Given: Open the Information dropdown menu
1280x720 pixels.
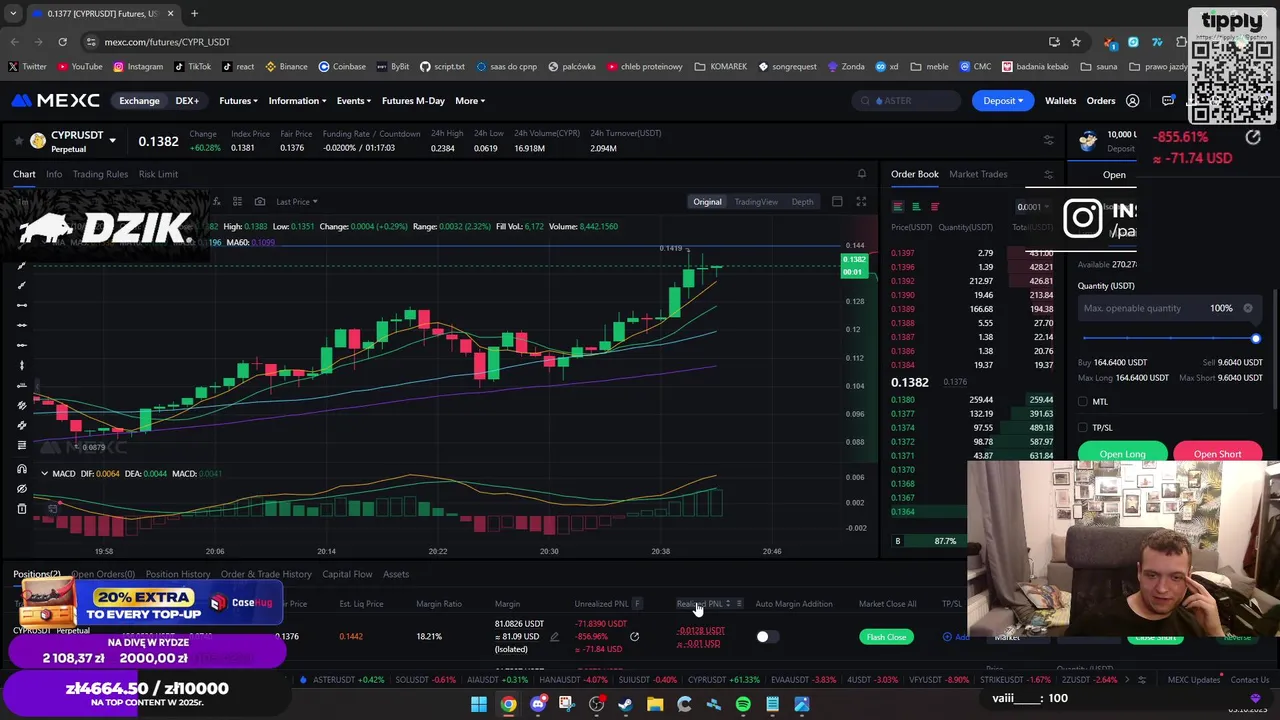Looking at the screenshot, I should 297,101.
